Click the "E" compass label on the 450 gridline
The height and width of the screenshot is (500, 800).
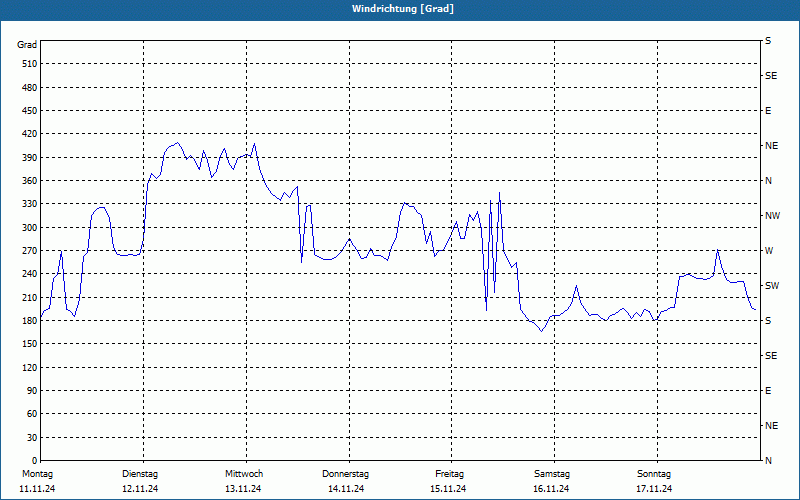pos(768,111)
